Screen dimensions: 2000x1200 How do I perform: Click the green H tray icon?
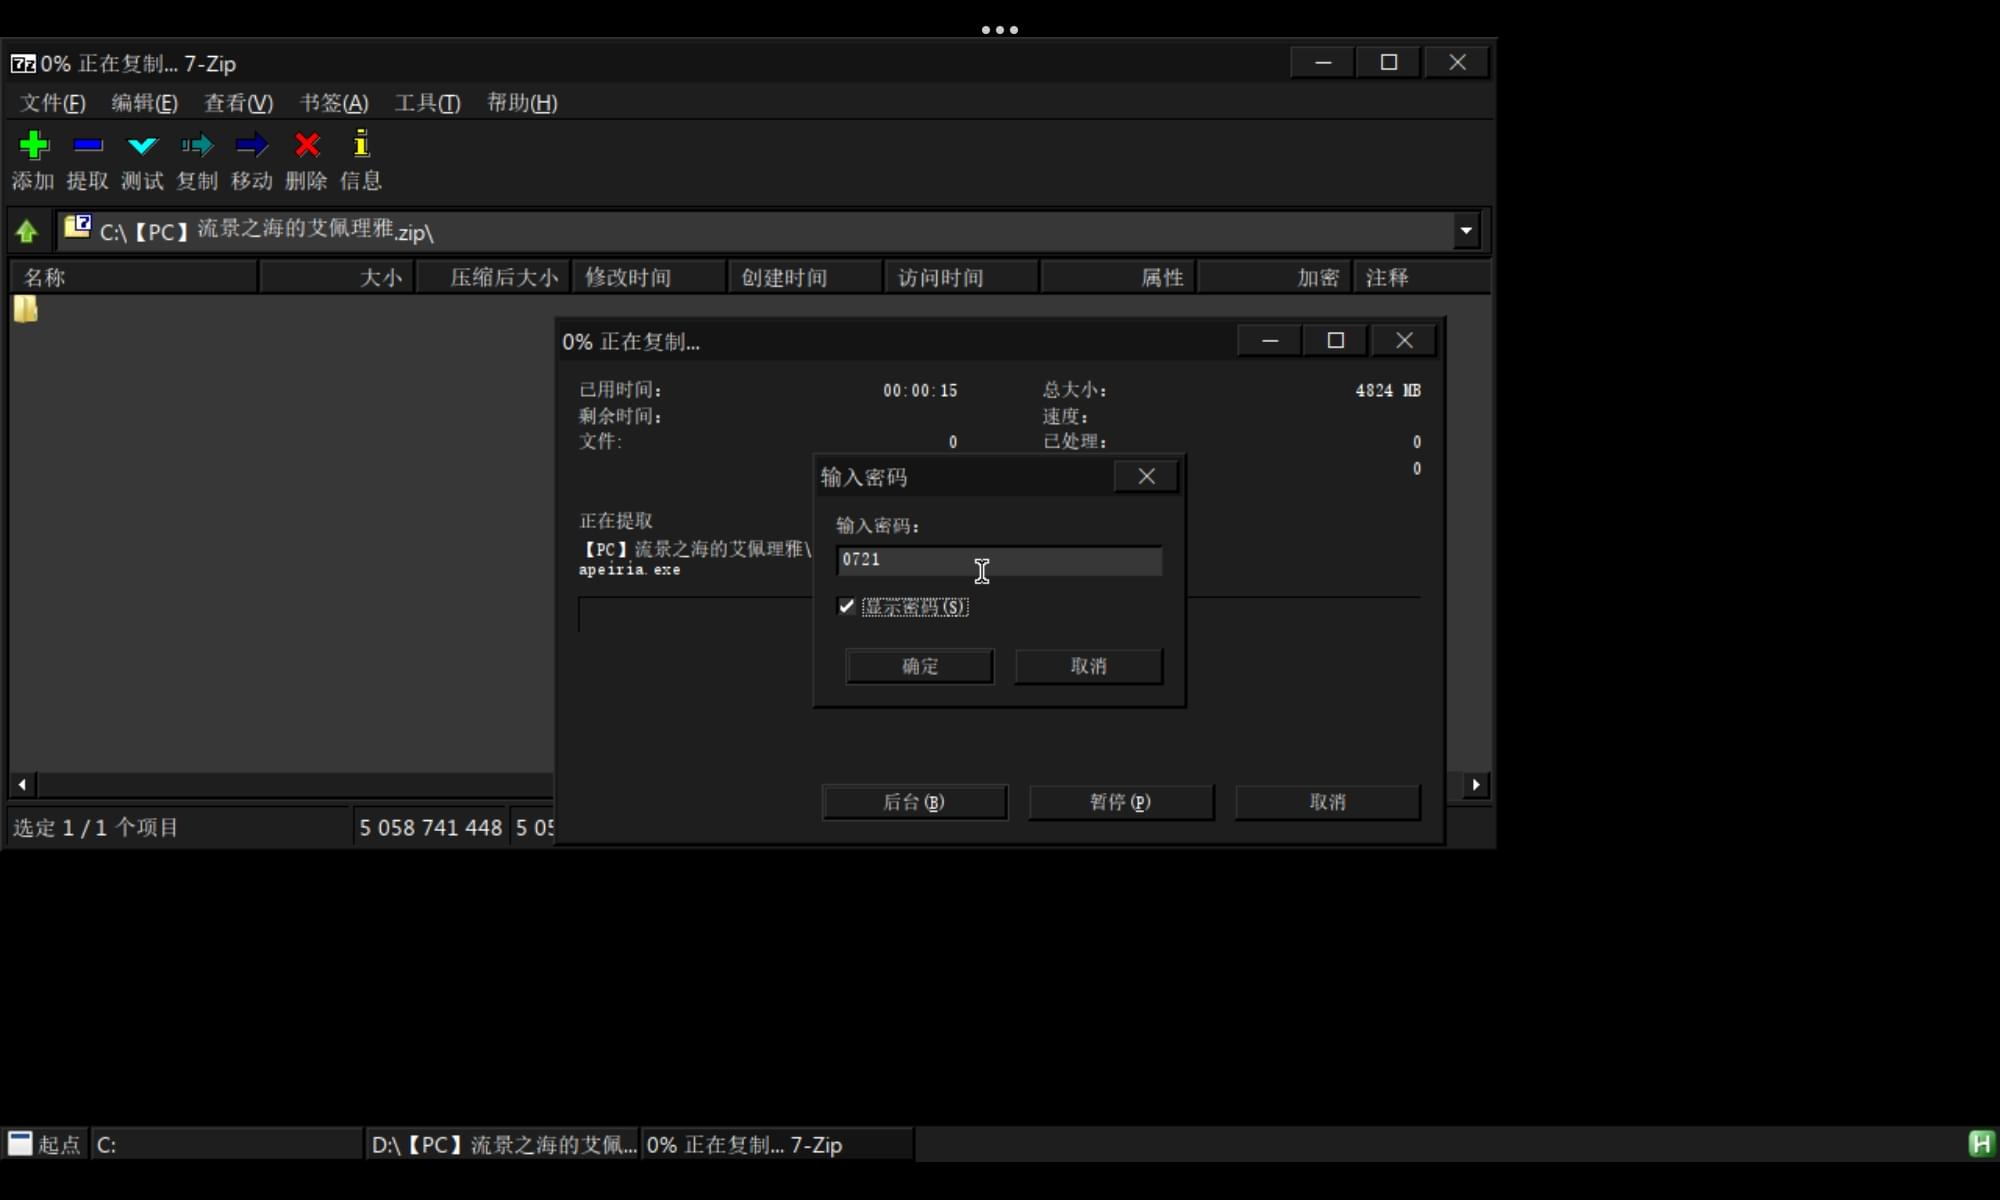[1980, 1143]
